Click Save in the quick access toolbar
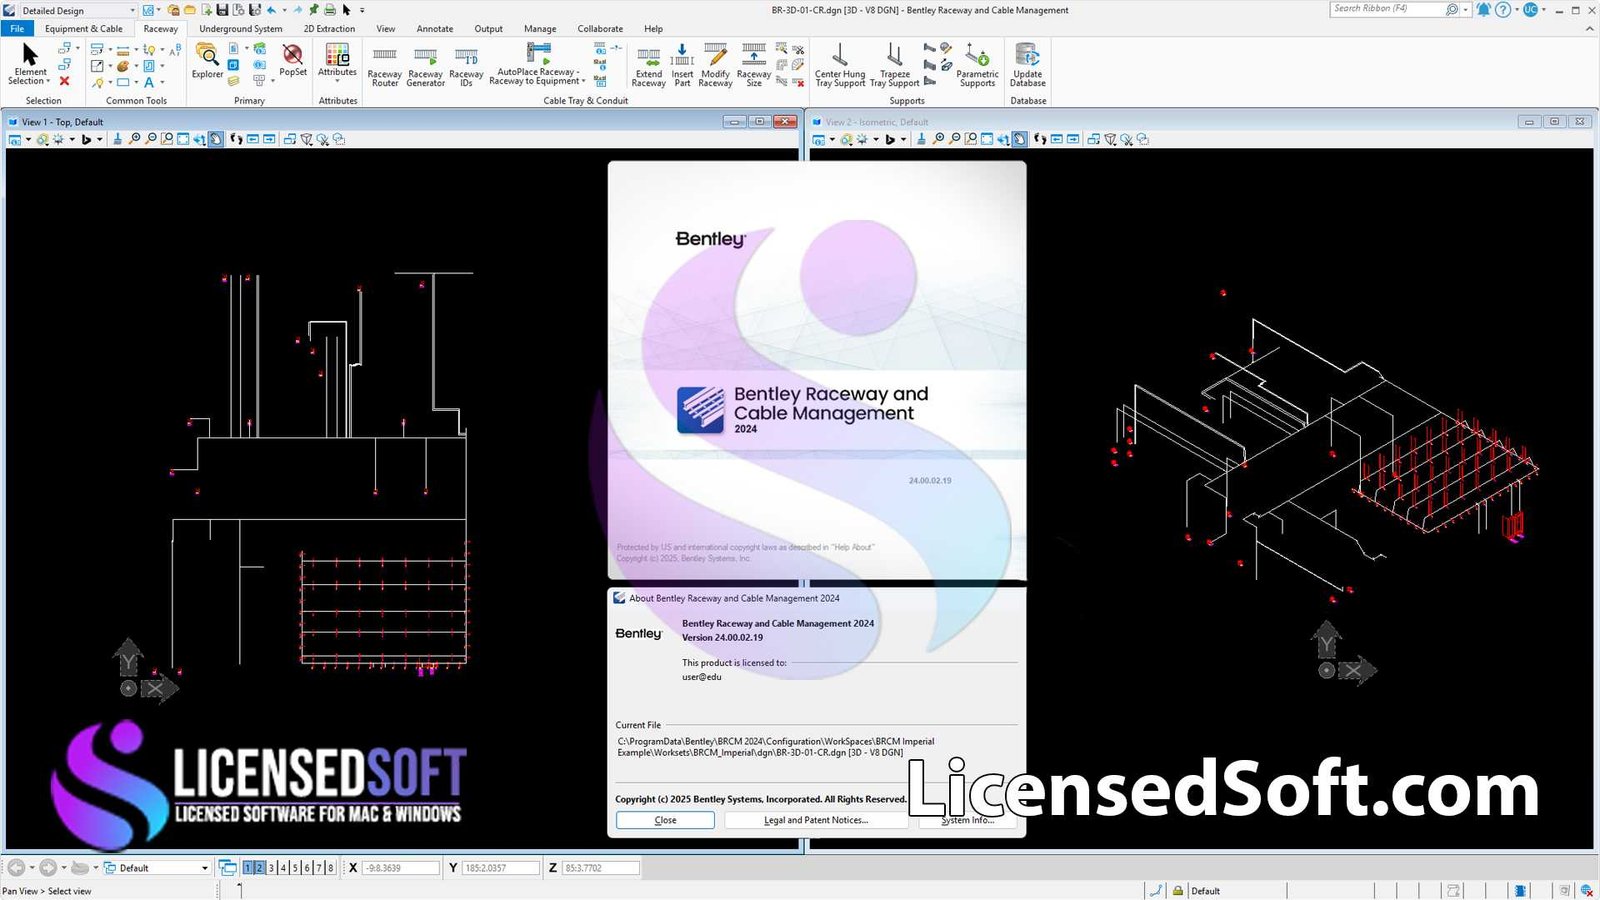This screenshot has width=1600, height=900. point(222,10)
